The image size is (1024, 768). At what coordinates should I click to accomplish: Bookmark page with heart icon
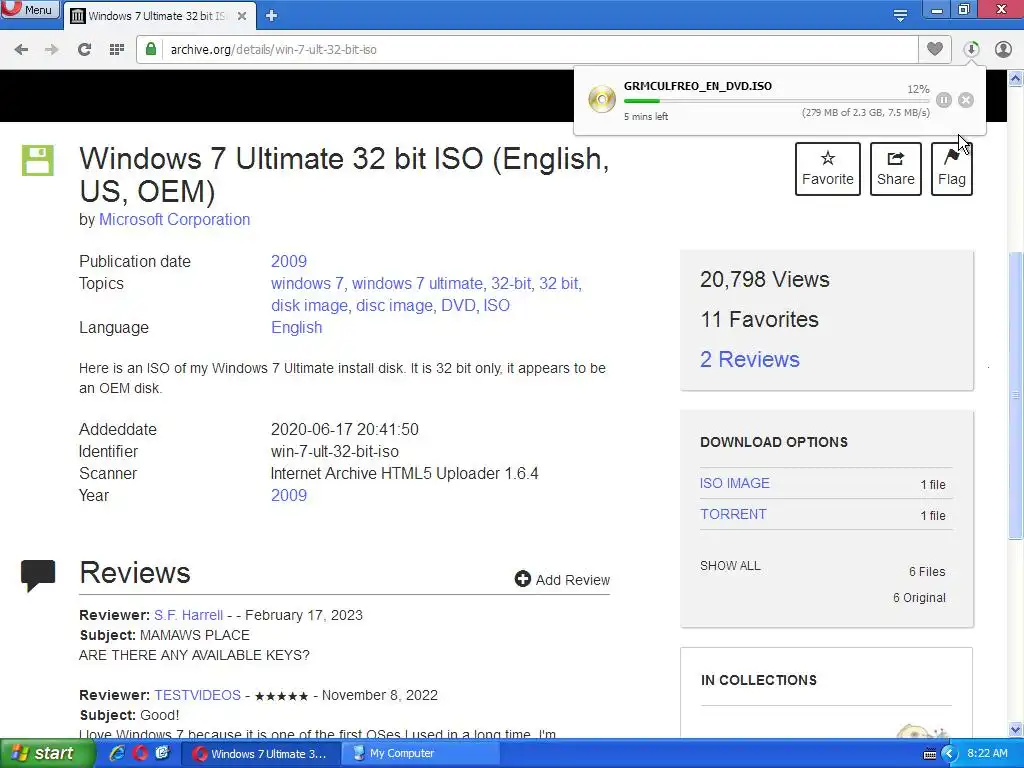(x=935, y=49)
